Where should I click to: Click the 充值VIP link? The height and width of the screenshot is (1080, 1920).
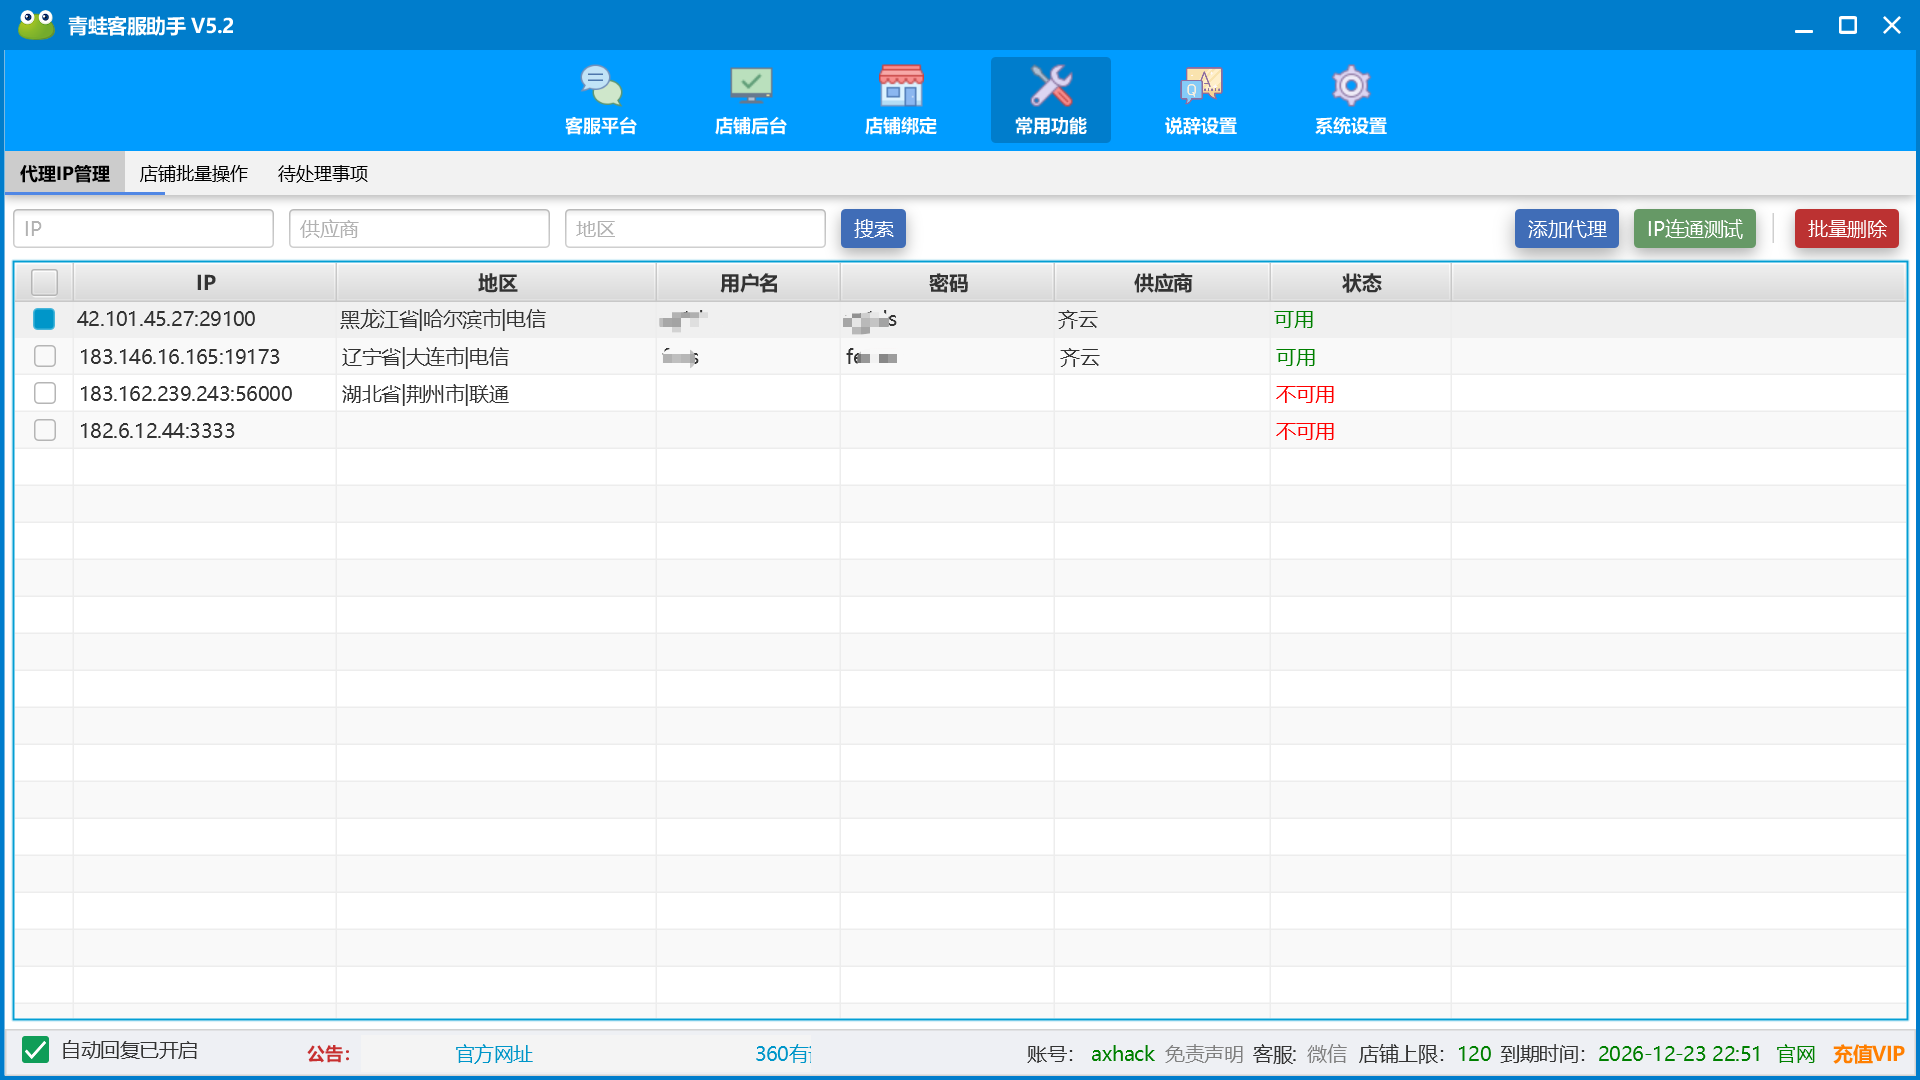1867,1054
